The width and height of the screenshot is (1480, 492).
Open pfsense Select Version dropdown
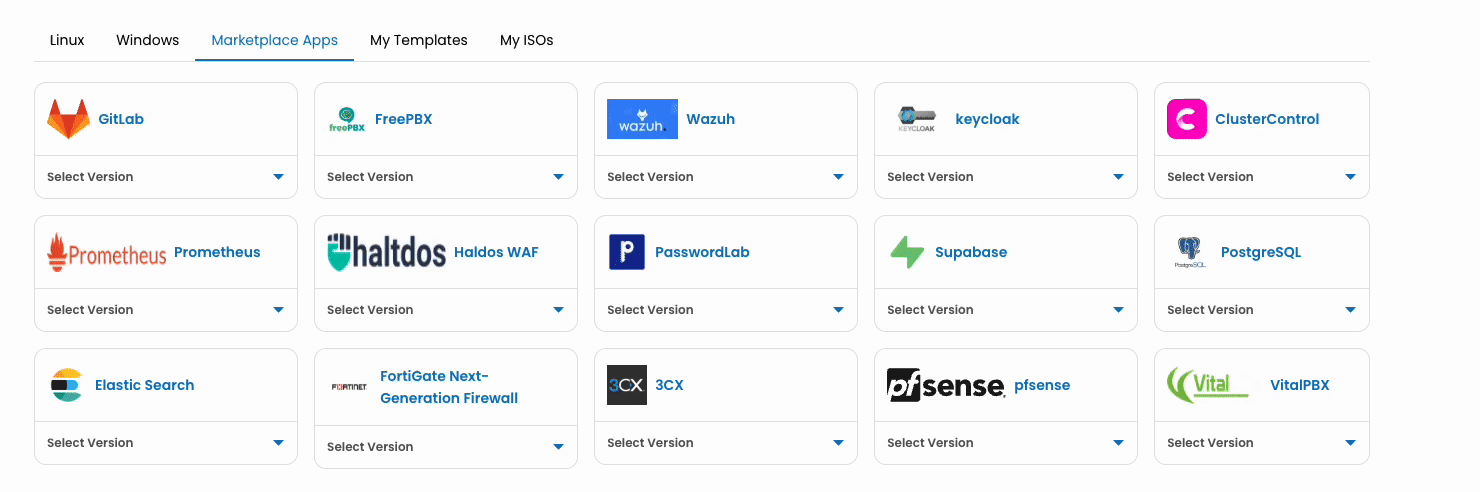1006,443
